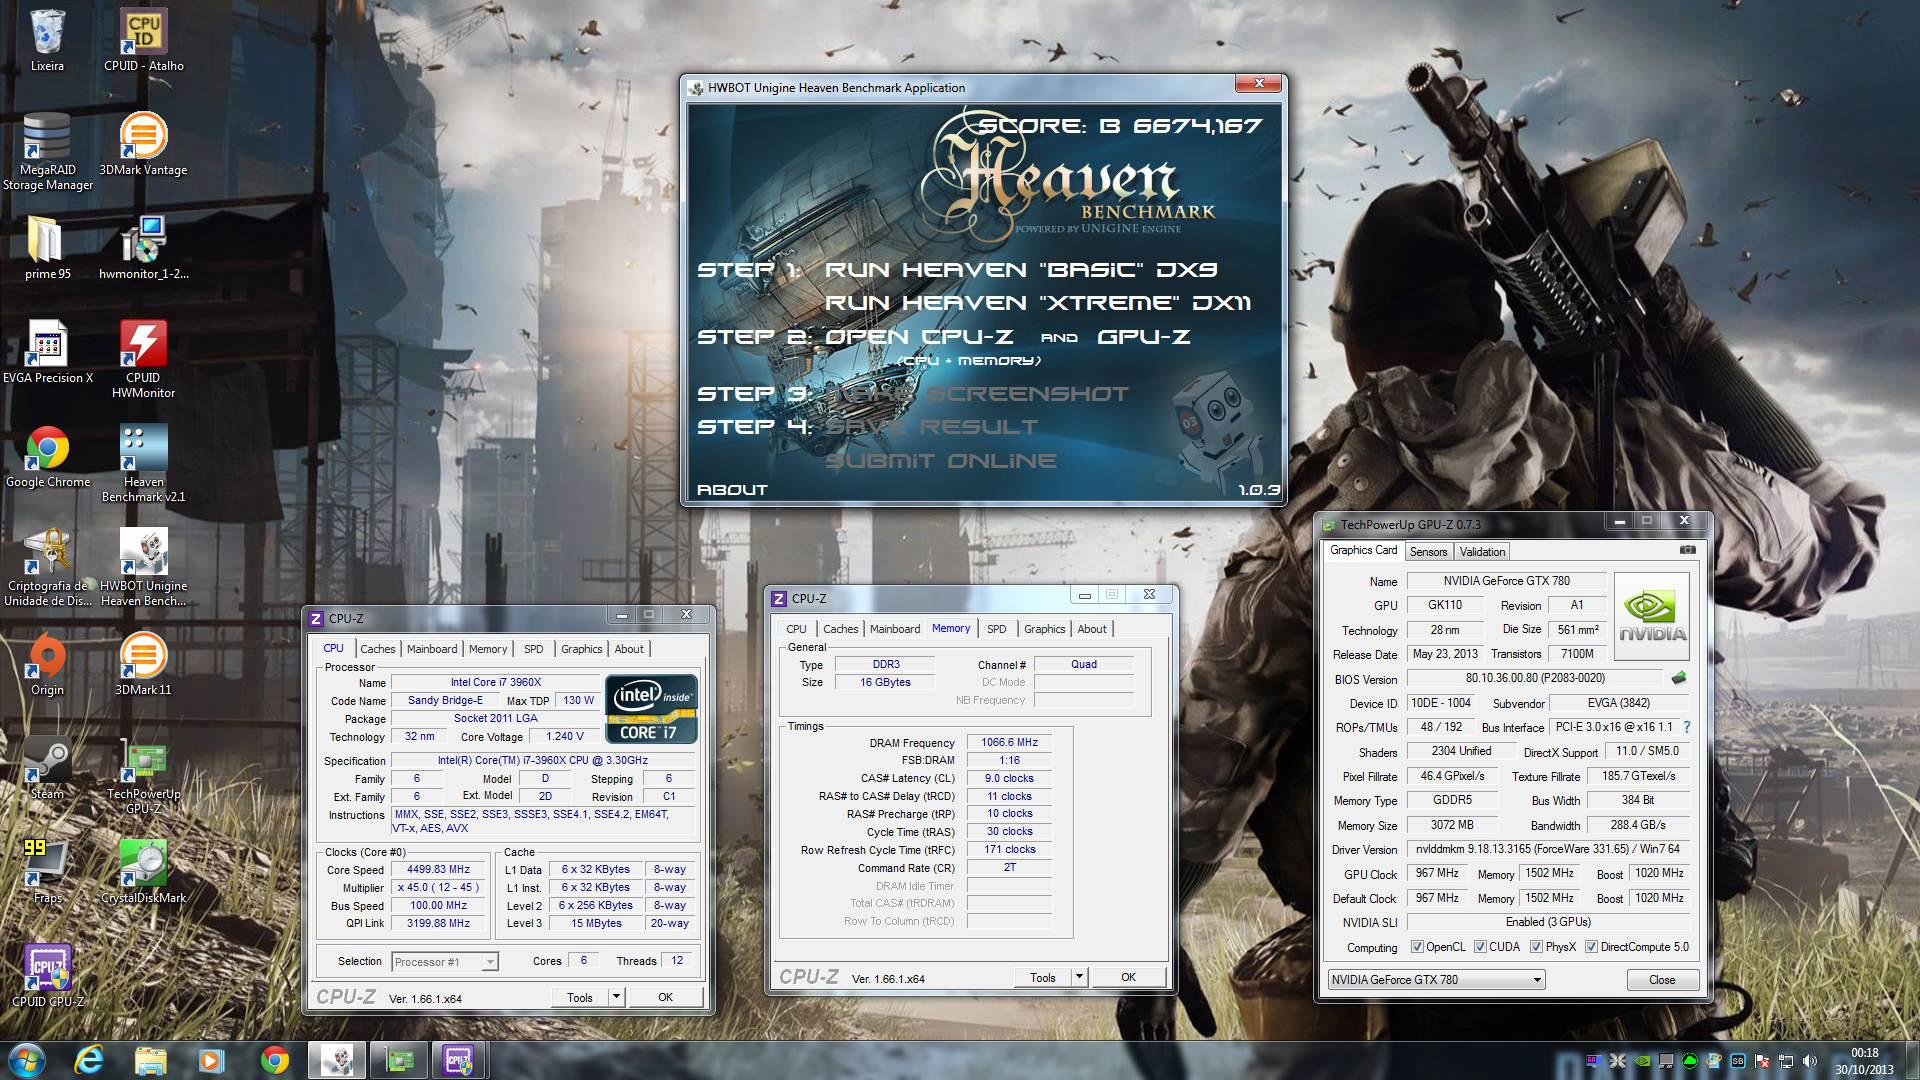1920x1080 pixels.
Task: Open the media player taskbar icon
Action: click(x=211, y=1060)
